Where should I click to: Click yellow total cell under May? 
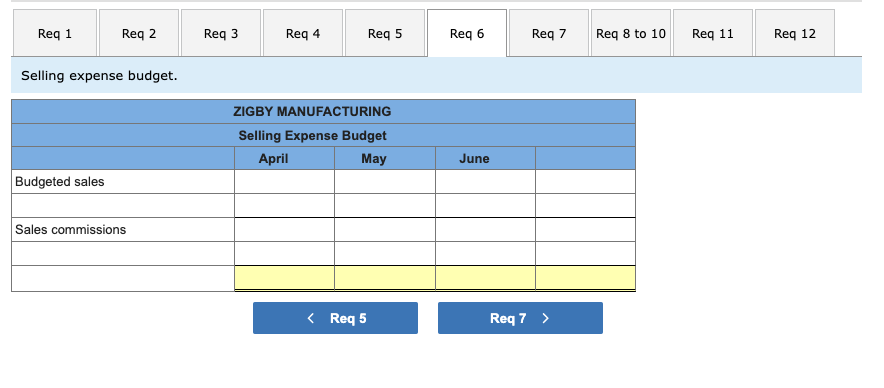[x=385, y=278]
